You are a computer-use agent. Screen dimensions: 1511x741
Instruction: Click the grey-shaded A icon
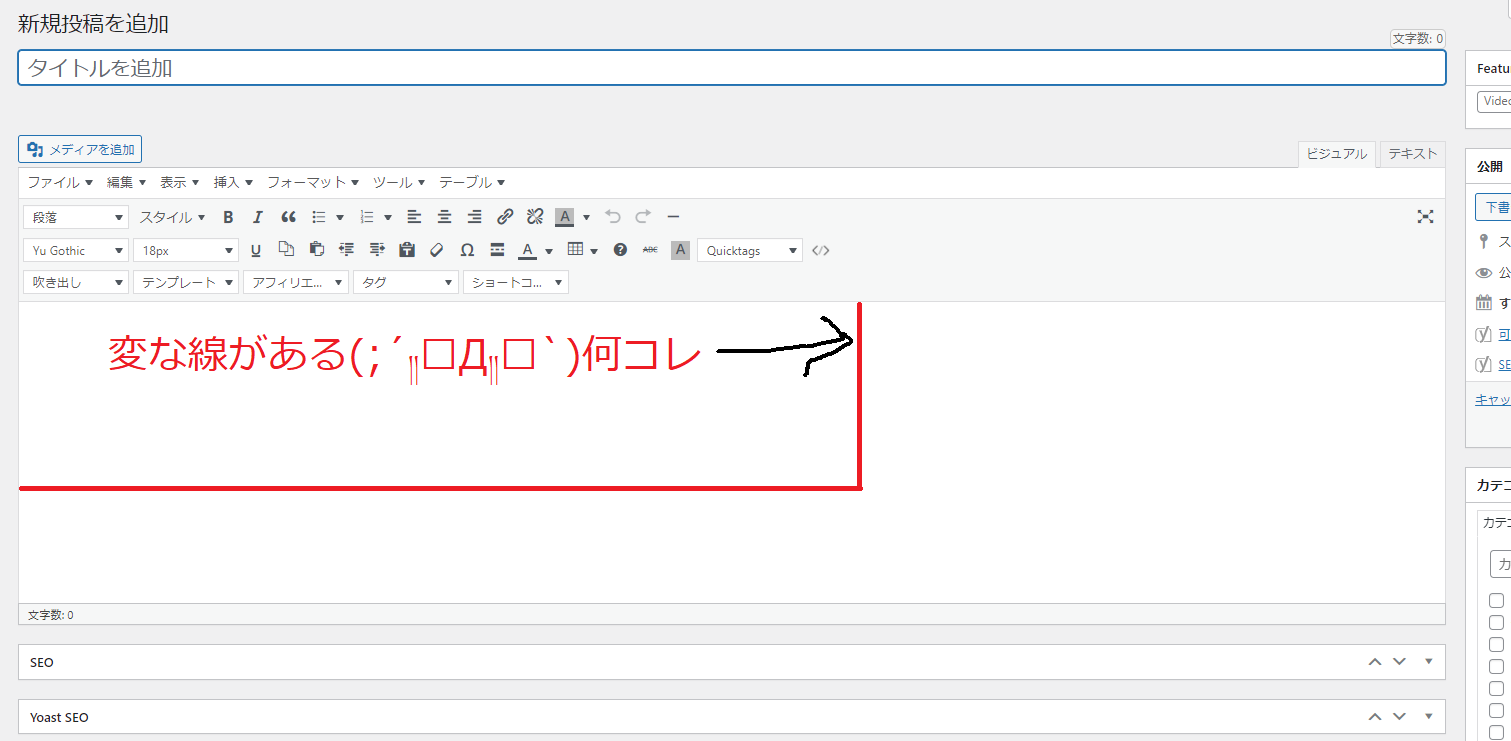[x=681, y=250]
